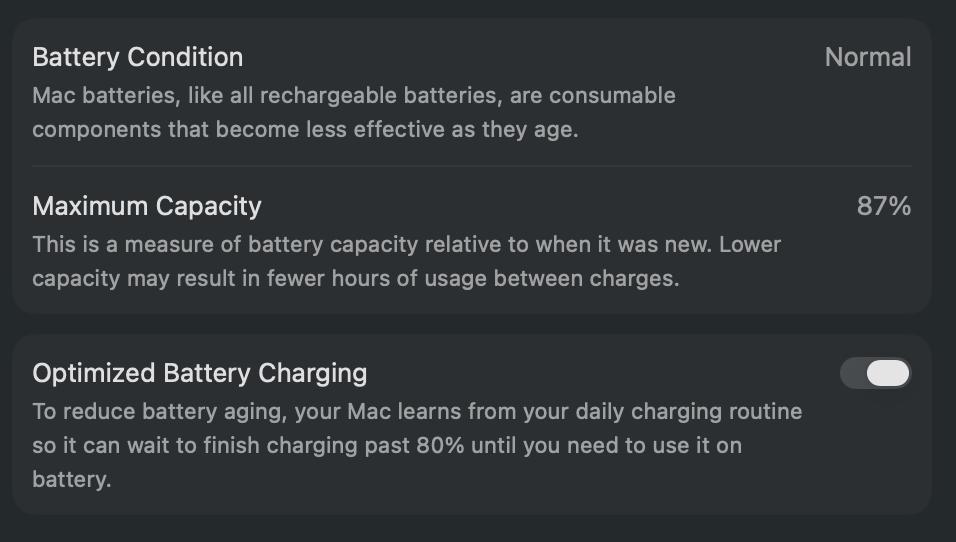
Task: Click the text line starting "Mac batteries, like"
Action: coord(354,96)
